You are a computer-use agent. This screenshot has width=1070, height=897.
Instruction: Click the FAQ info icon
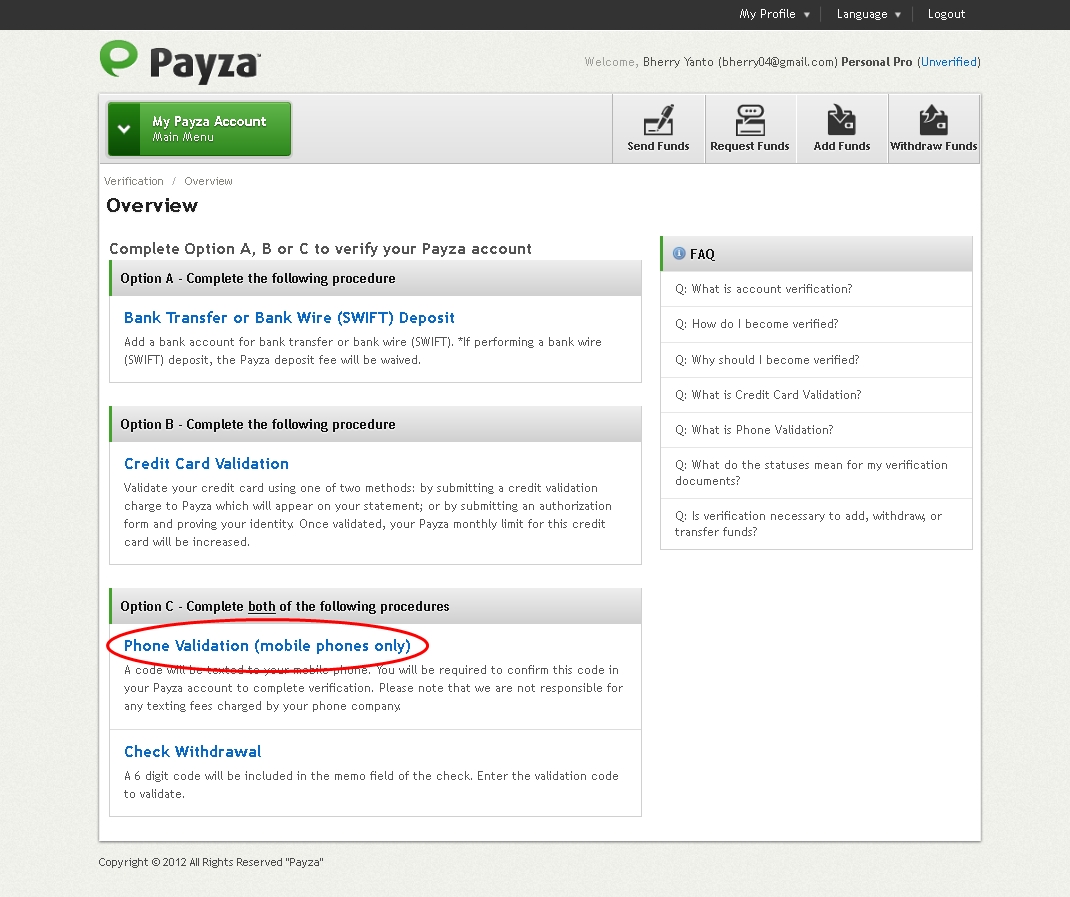click(679, 254)
